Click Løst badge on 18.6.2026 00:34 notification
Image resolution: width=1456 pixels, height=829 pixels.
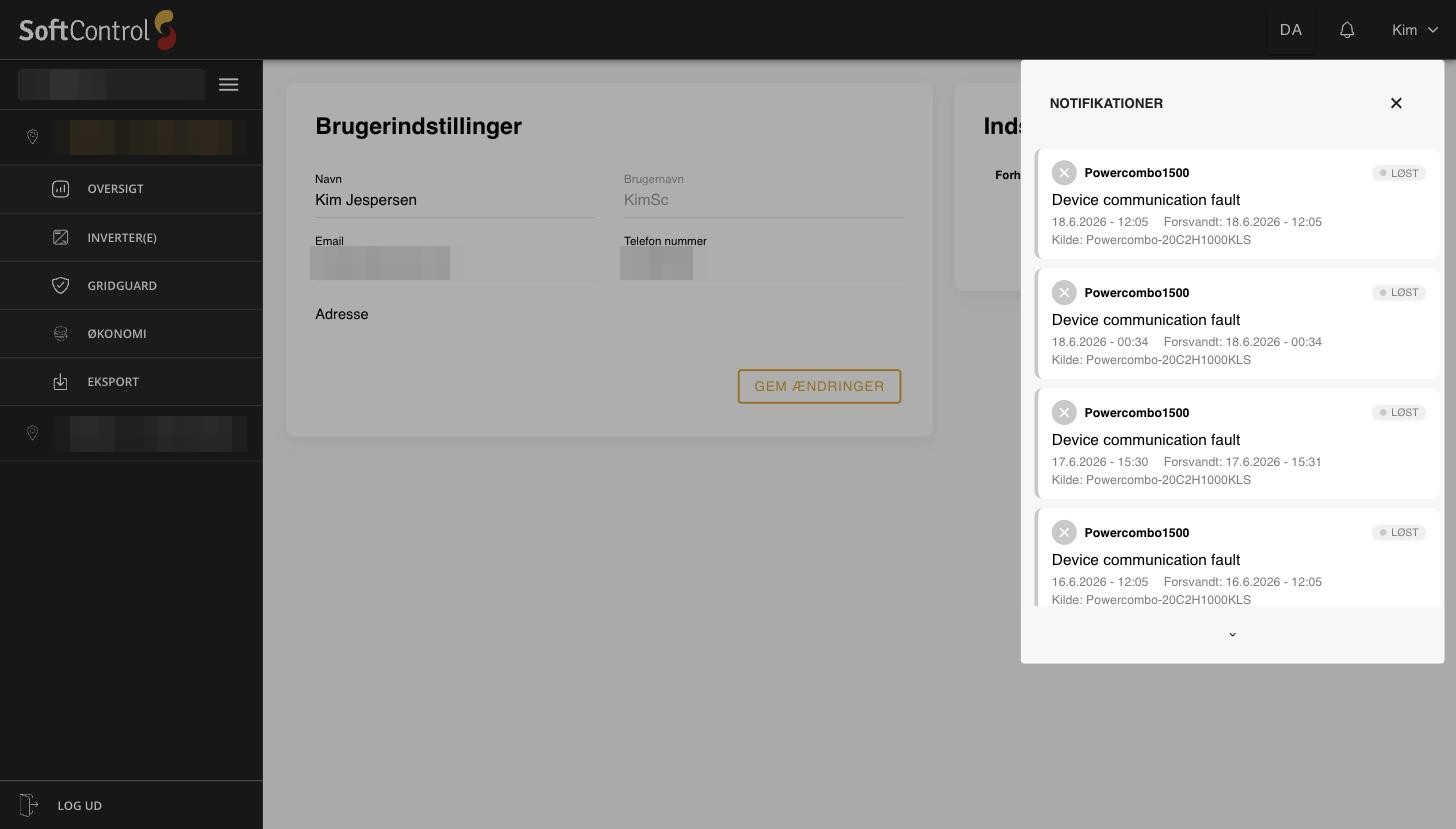1399,293
